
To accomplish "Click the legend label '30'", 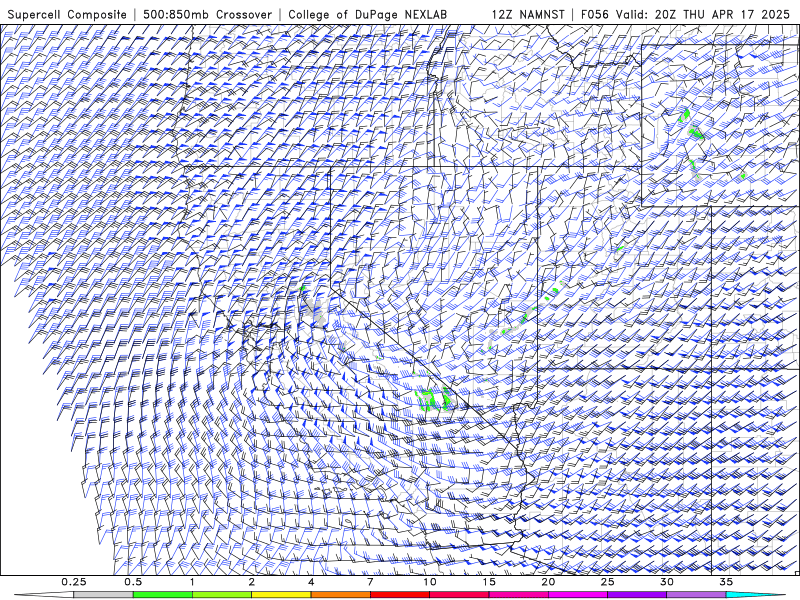I will click(666, 582).
